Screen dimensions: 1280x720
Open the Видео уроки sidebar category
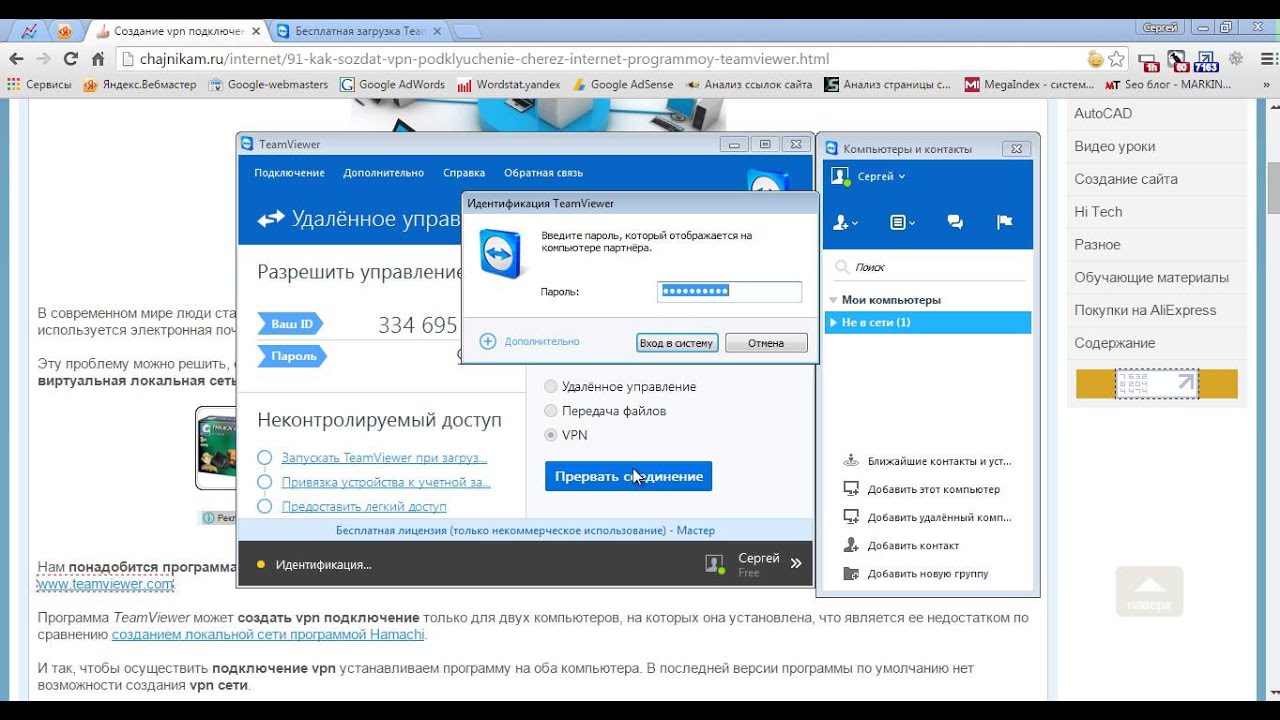tap(1114, 146)
